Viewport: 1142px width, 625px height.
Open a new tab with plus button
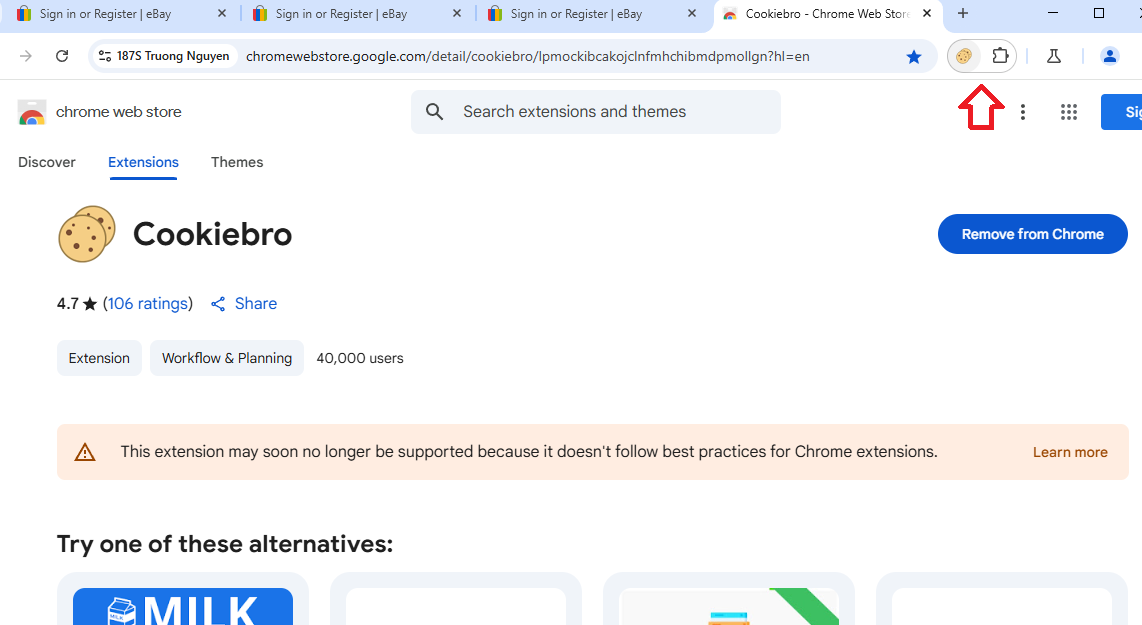point(962,13)
